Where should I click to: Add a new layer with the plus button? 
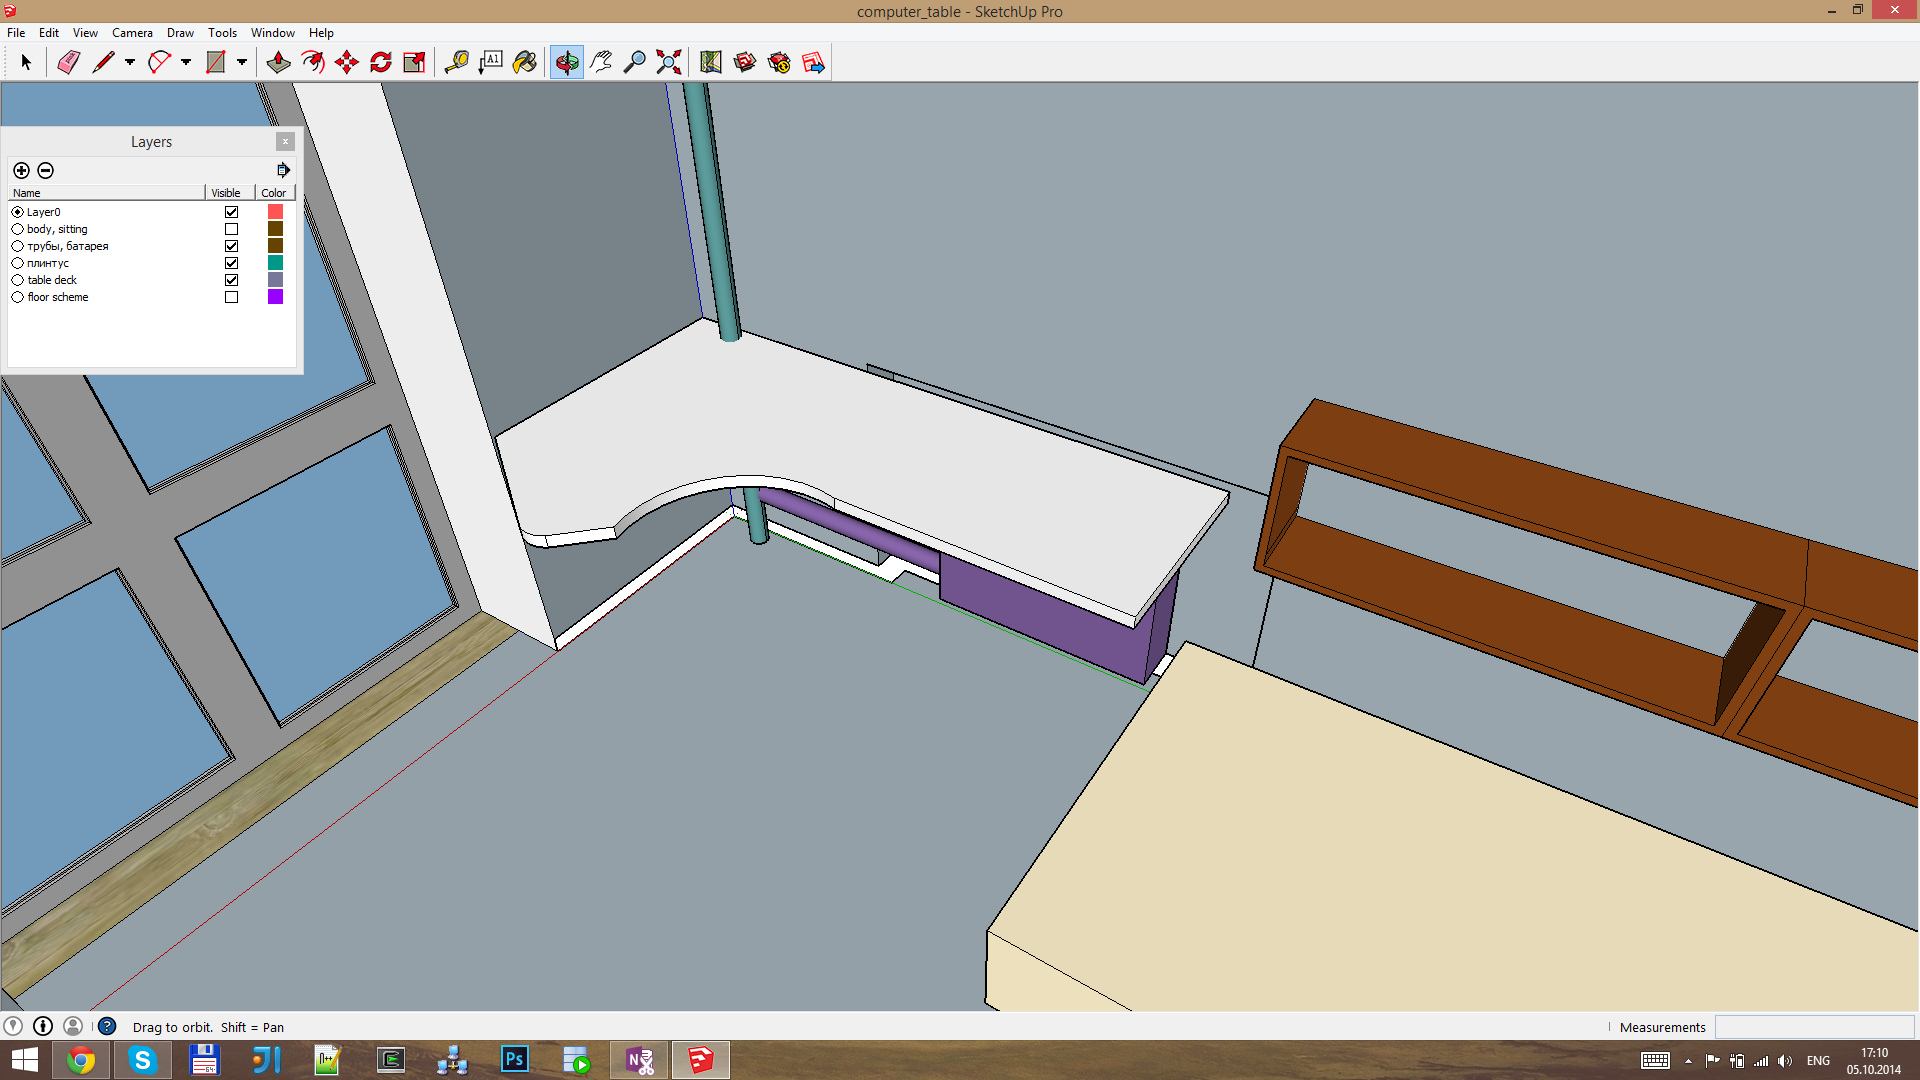21,170
